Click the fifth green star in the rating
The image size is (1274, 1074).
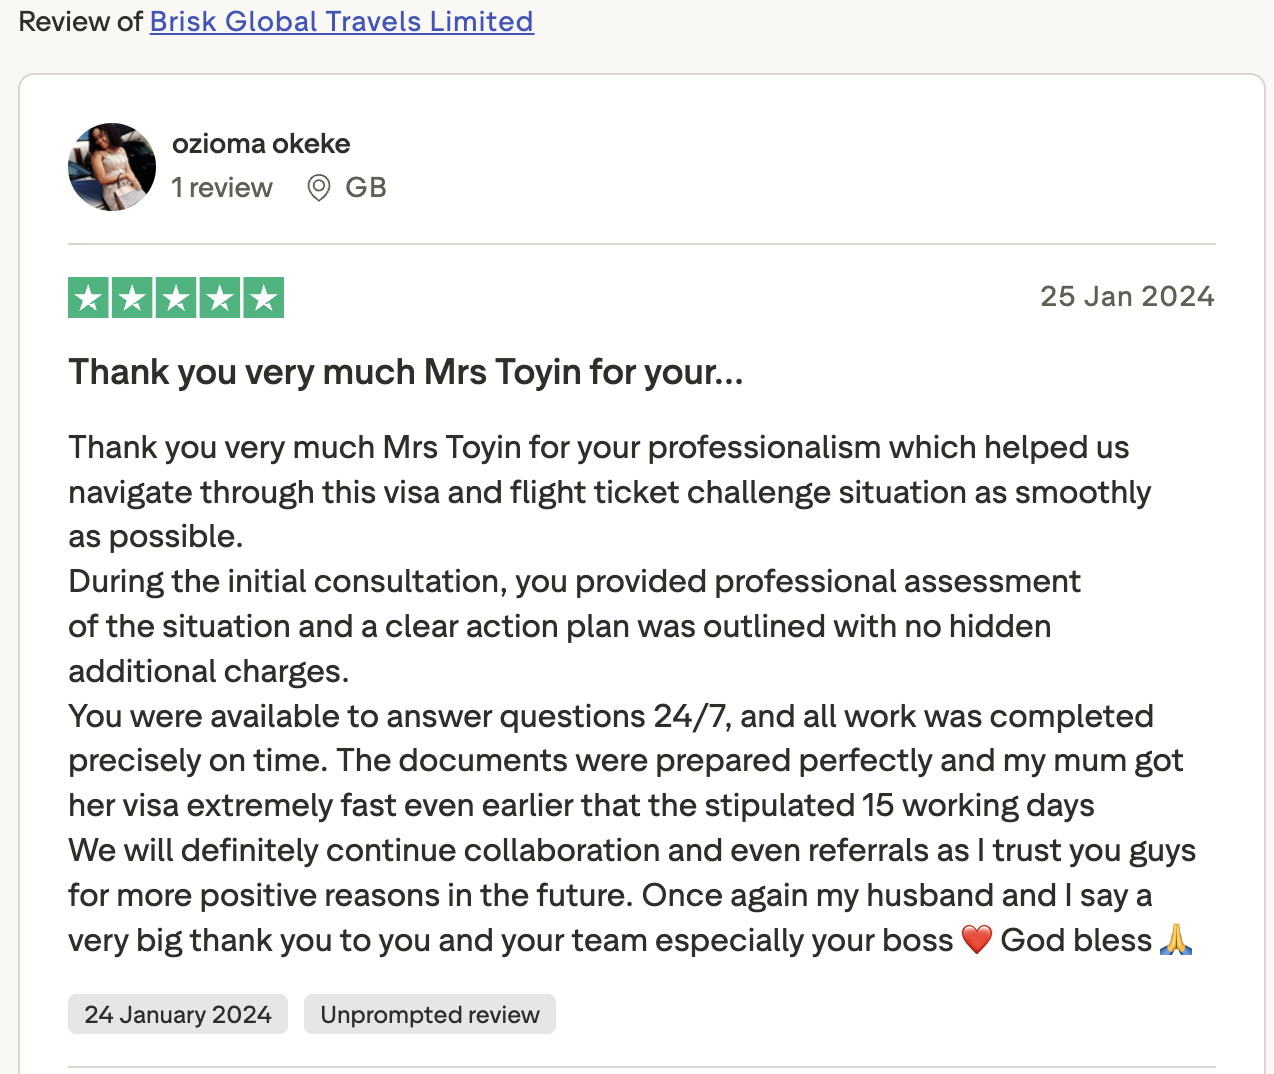(263, 296)
